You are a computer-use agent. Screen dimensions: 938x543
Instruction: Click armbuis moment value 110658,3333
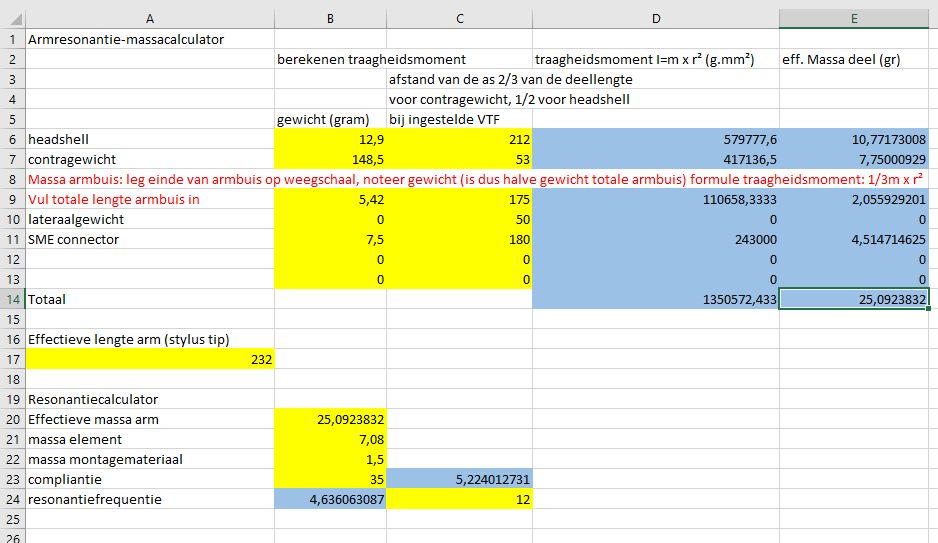[x=656, y=200]
